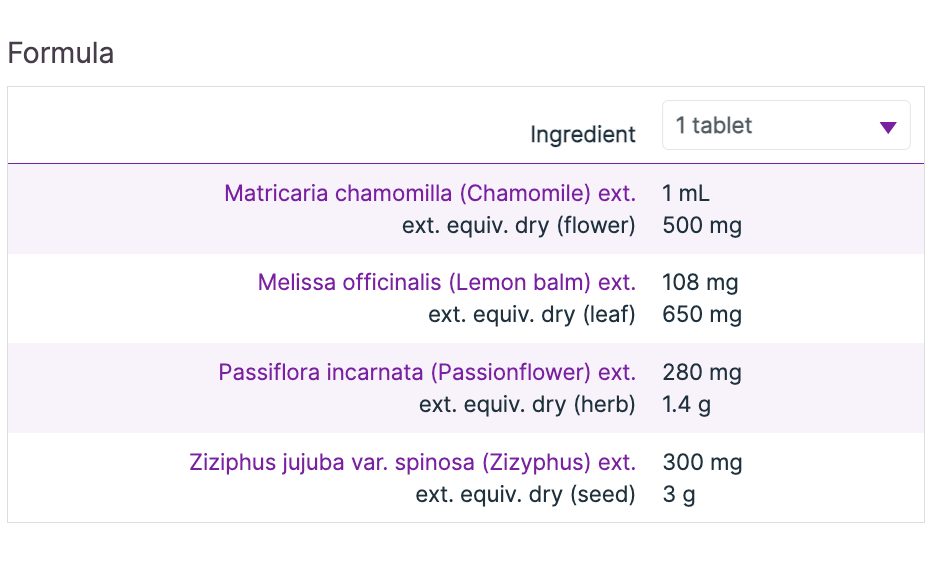Click the Formula section heading

tap(60, 53)
